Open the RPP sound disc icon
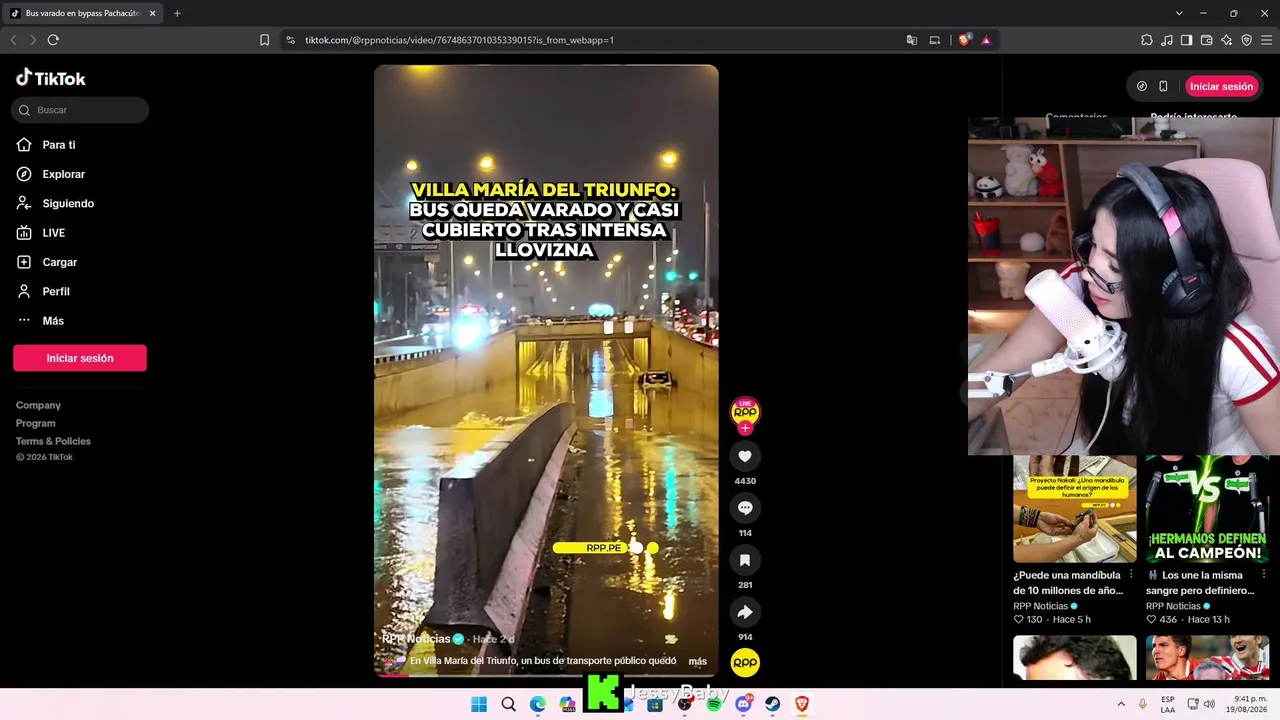This screenshot has width=1280, height=720. pyautogui.click(x=745, y=663)
